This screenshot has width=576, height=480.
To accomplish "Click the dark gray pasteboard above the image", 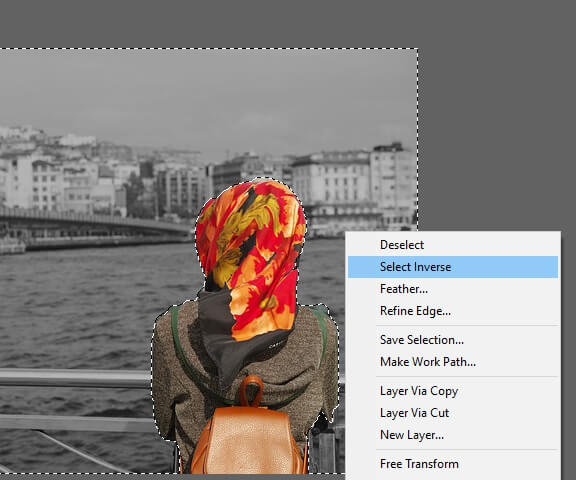I will (x=288, y=23).
